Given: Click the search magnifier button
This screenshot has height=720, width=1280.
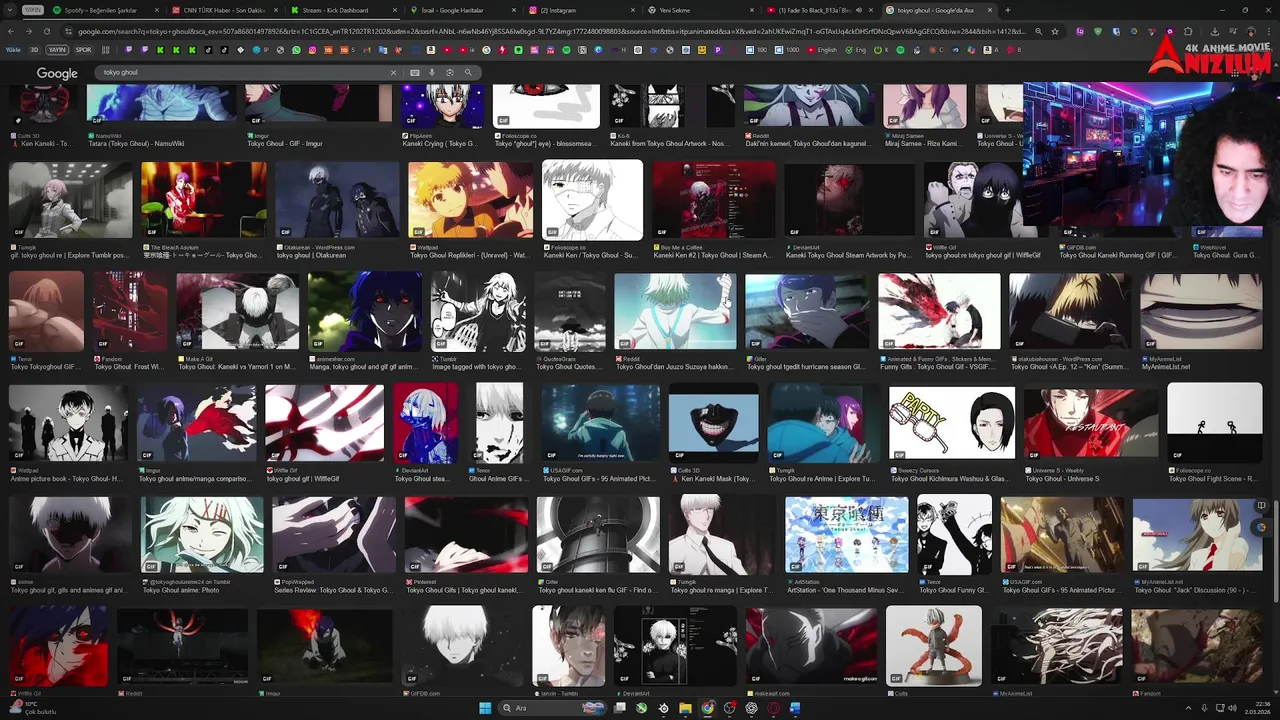Looking at the screenshot, I should tap(468, 72).
